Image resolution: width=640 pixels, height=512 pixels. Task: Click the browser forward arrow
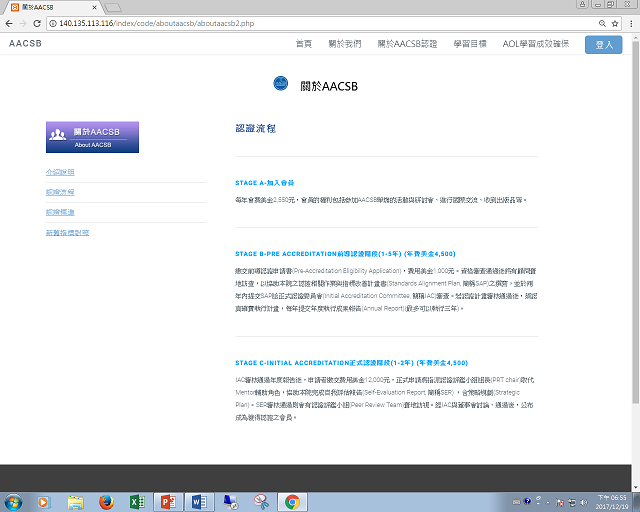(x=23, y=23)
